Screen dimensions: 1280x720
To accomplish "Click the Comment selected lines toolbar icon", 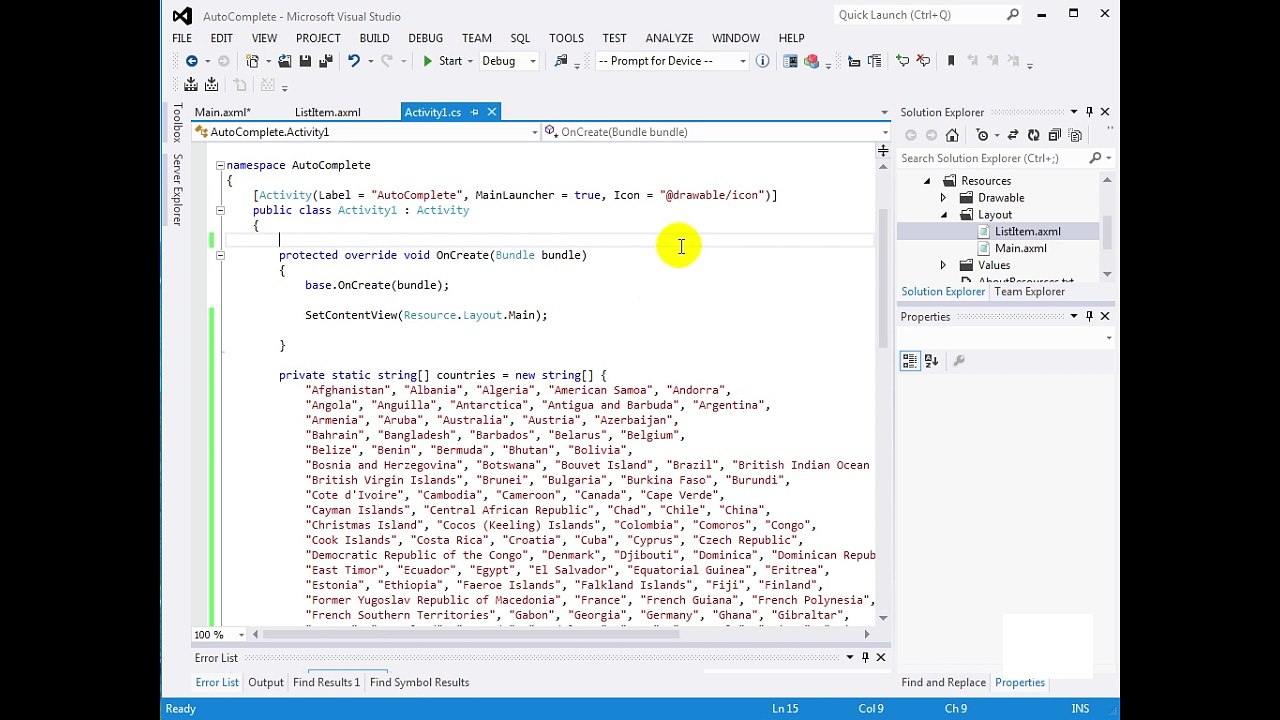I will coord(903,61).
